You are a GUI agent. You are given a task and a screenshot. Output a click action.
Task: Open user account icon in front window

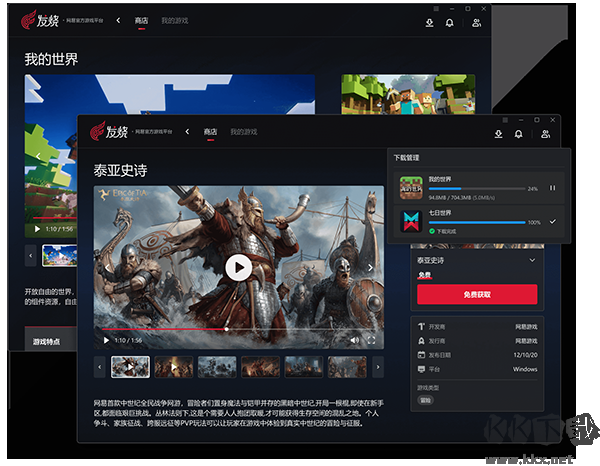(x=545, y=134)
